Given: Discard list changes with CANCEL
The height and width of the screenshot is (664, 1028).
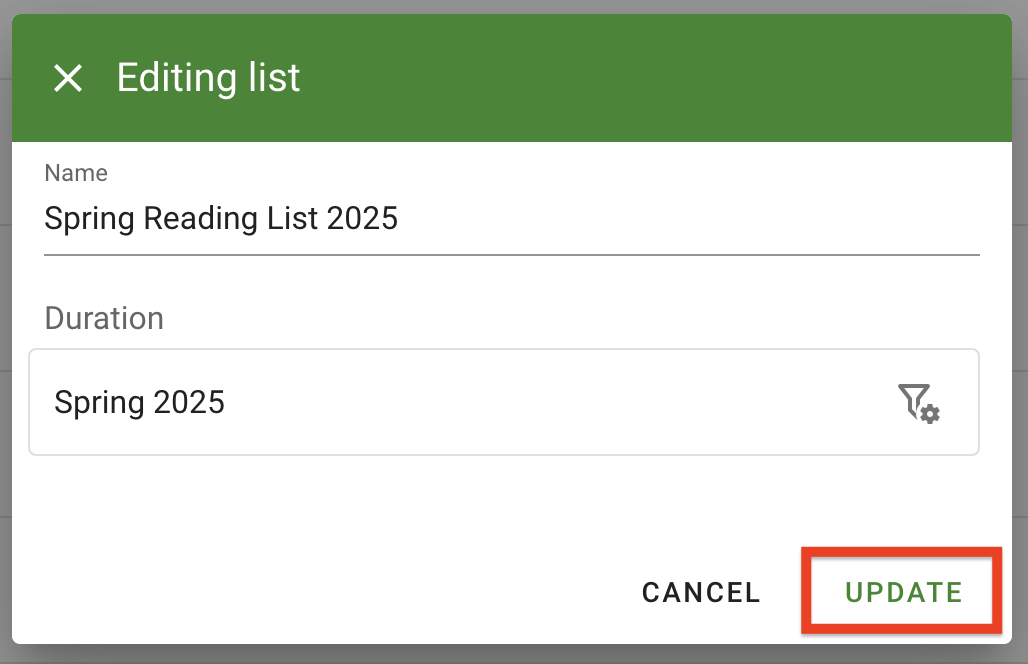Looking at the screenshot, I should pyautogui.click(x=701, y=592).
